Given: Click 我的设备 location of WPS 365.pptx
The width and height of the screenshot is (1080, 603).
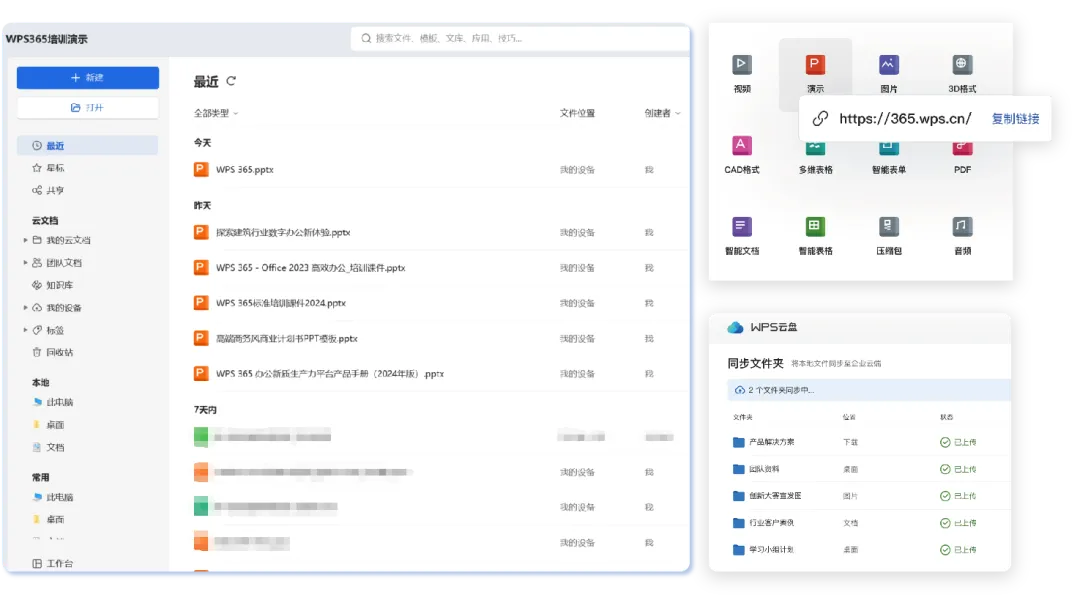Looking at the screenshot, I should coord(577,170).
